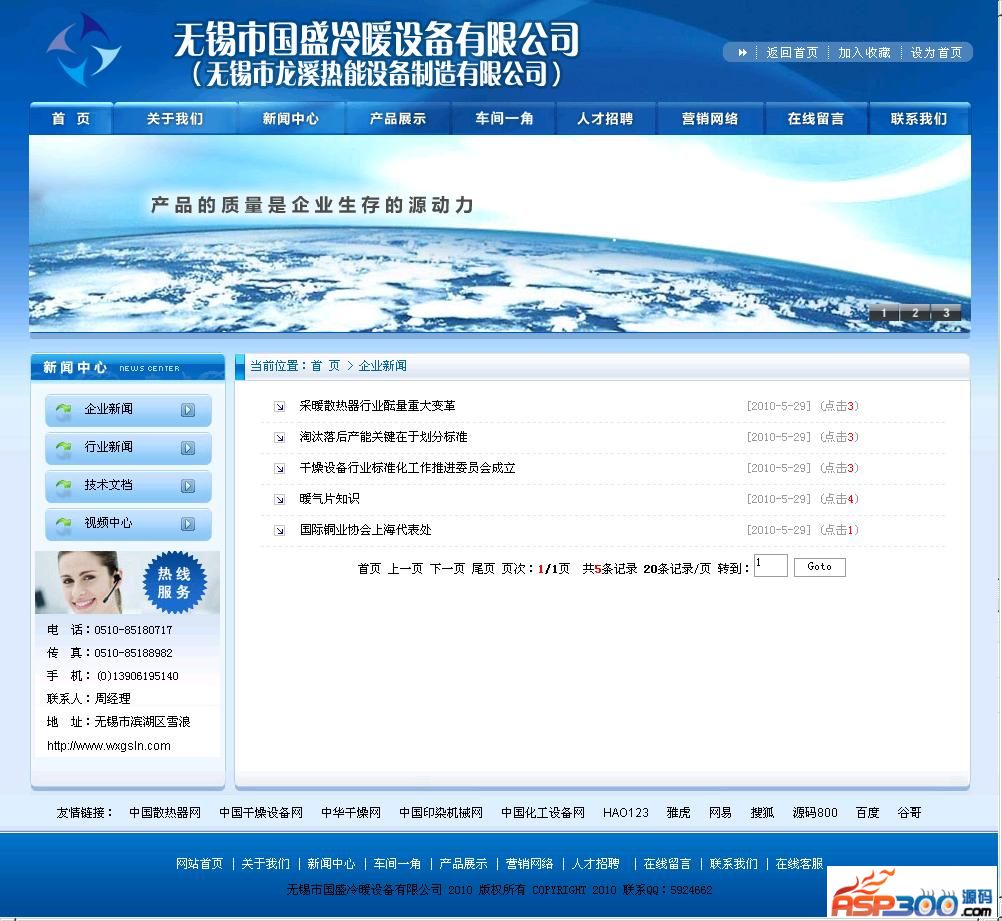
Task: Click 上一页 pagination link
Action: point(405,569)
